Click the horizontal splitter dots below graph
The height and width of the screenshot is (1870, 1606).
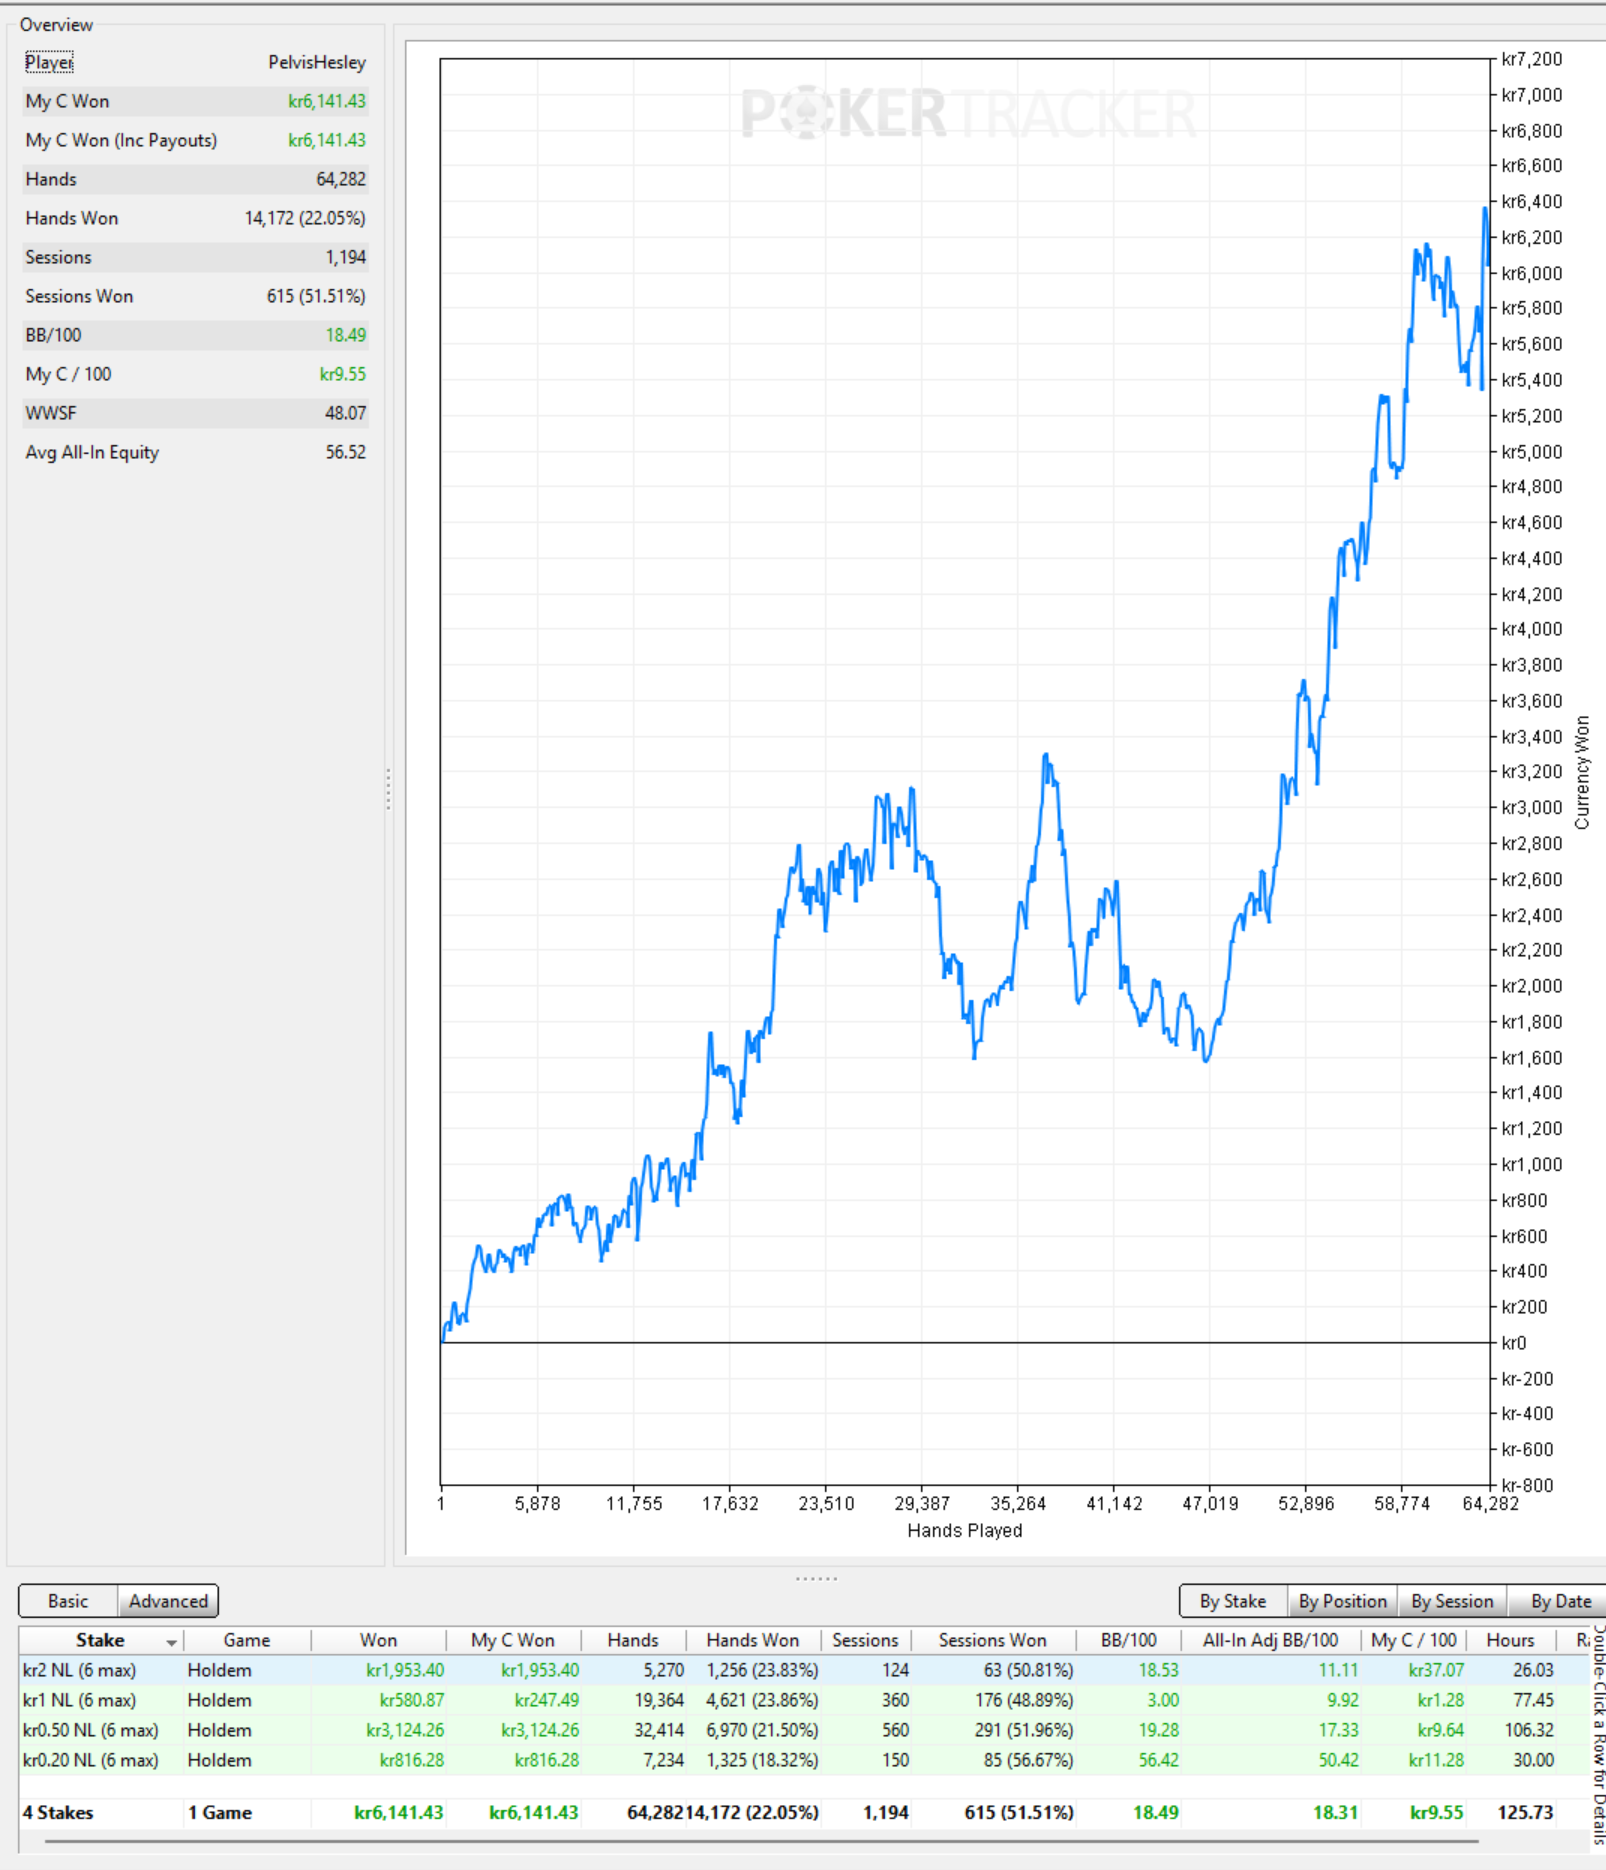point(816,1578)
